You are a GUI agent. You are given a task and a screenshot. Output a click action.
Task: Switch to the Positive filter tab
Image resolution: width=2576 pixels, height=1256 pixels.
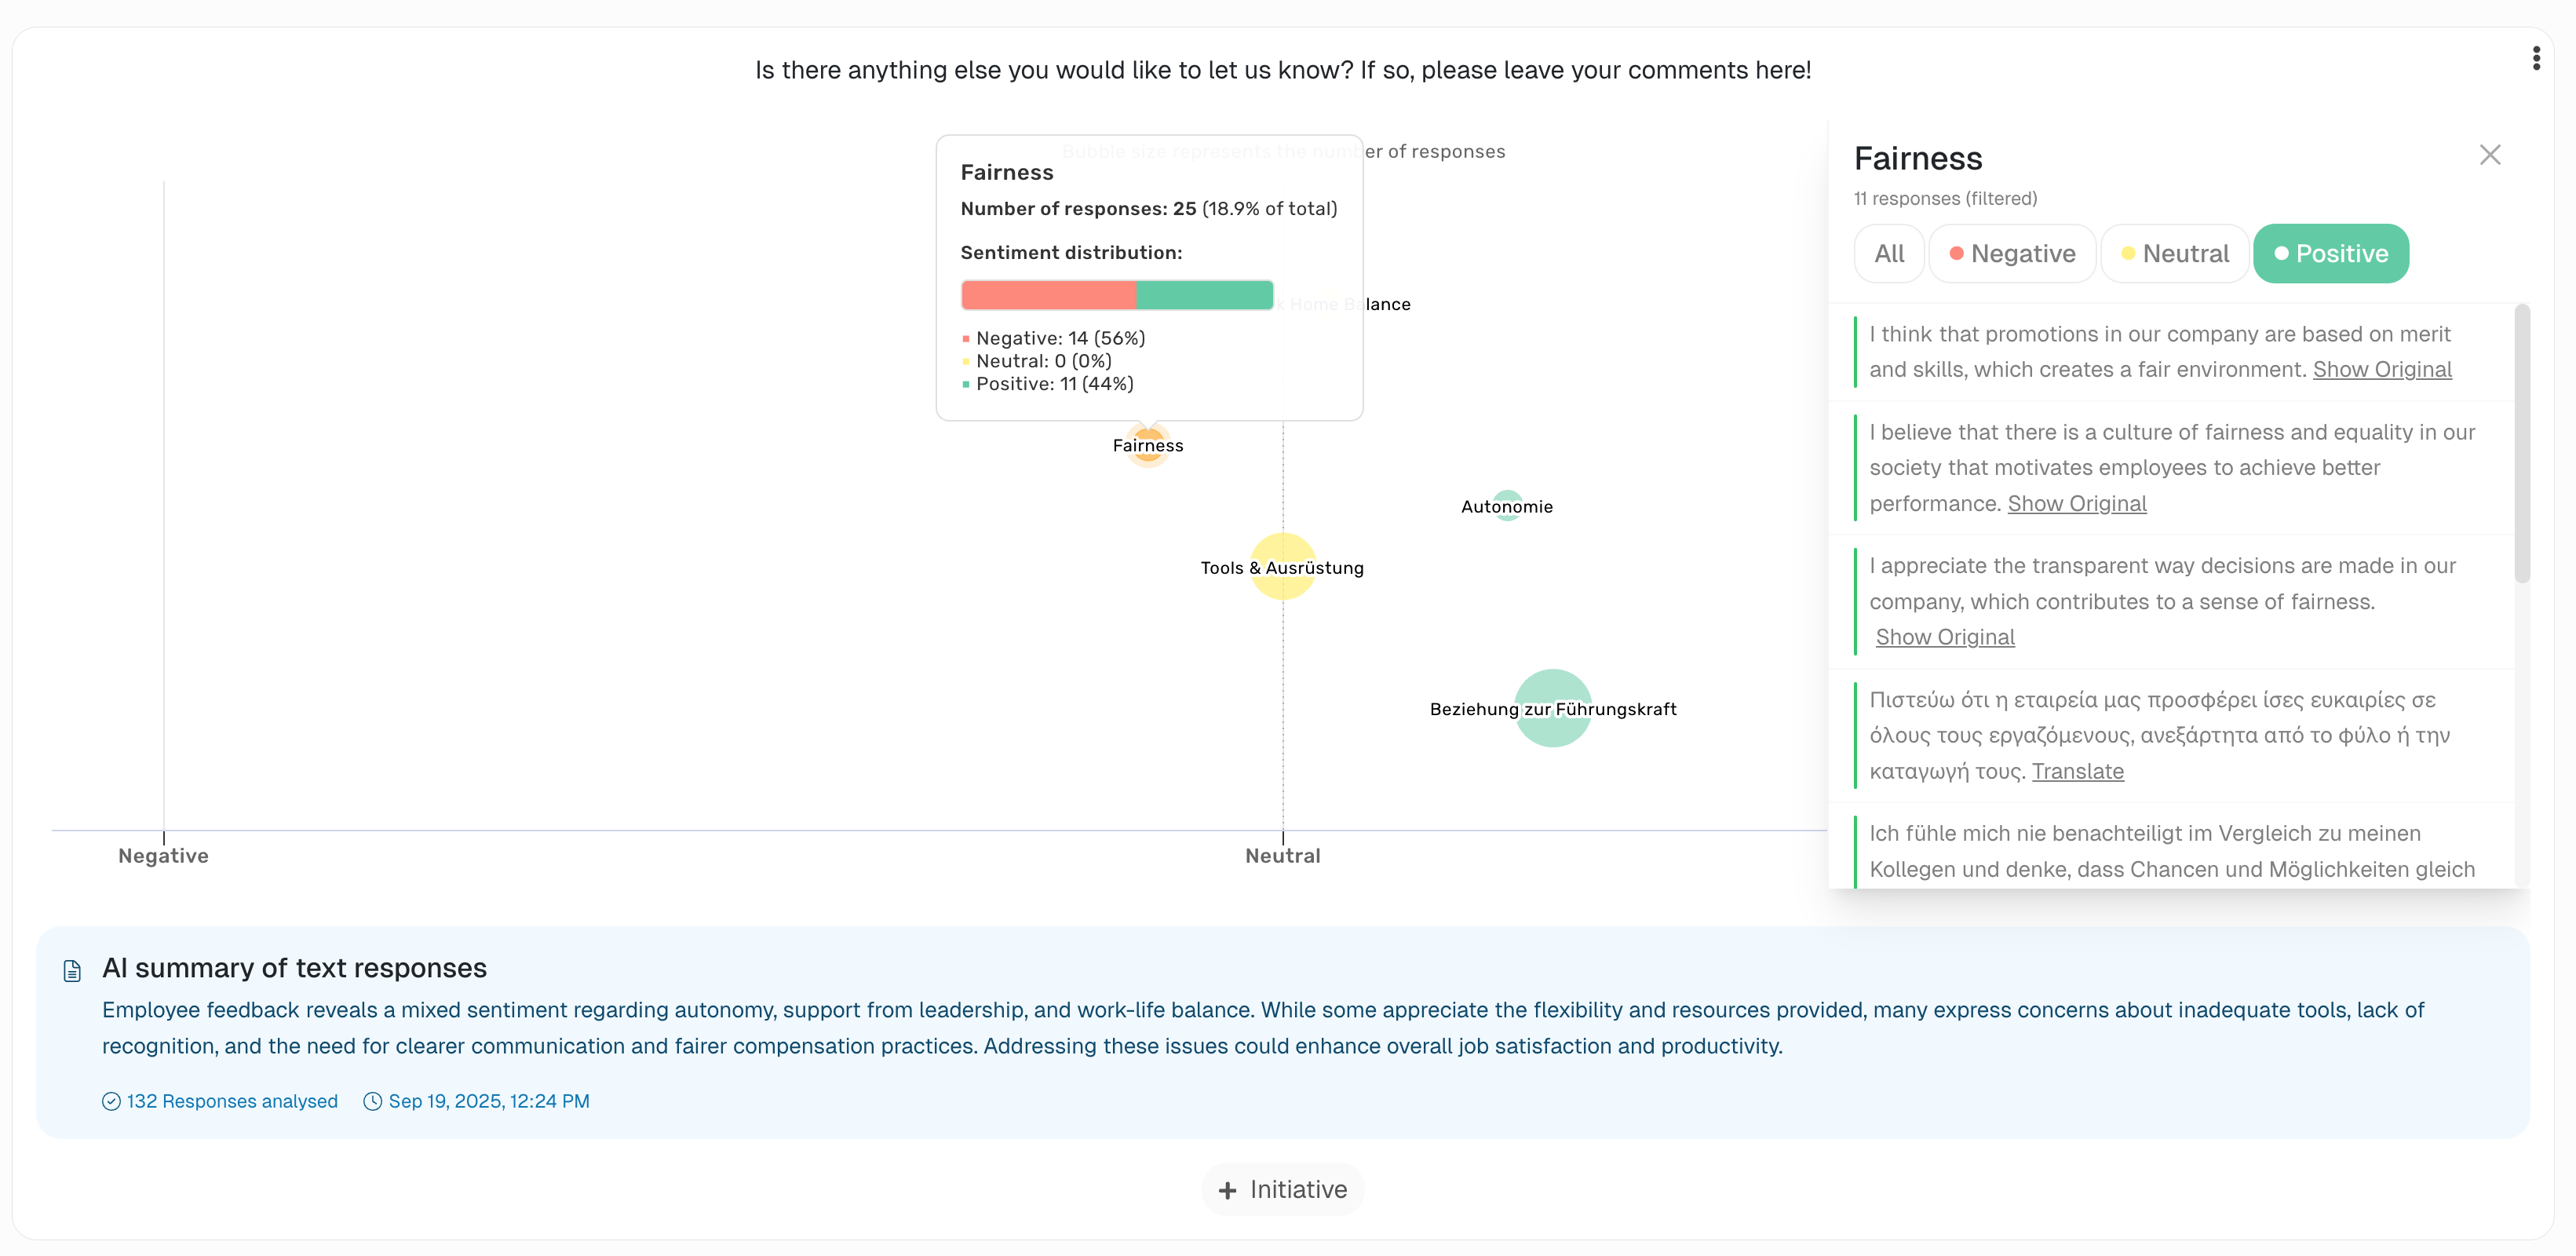pos(2331,253)
